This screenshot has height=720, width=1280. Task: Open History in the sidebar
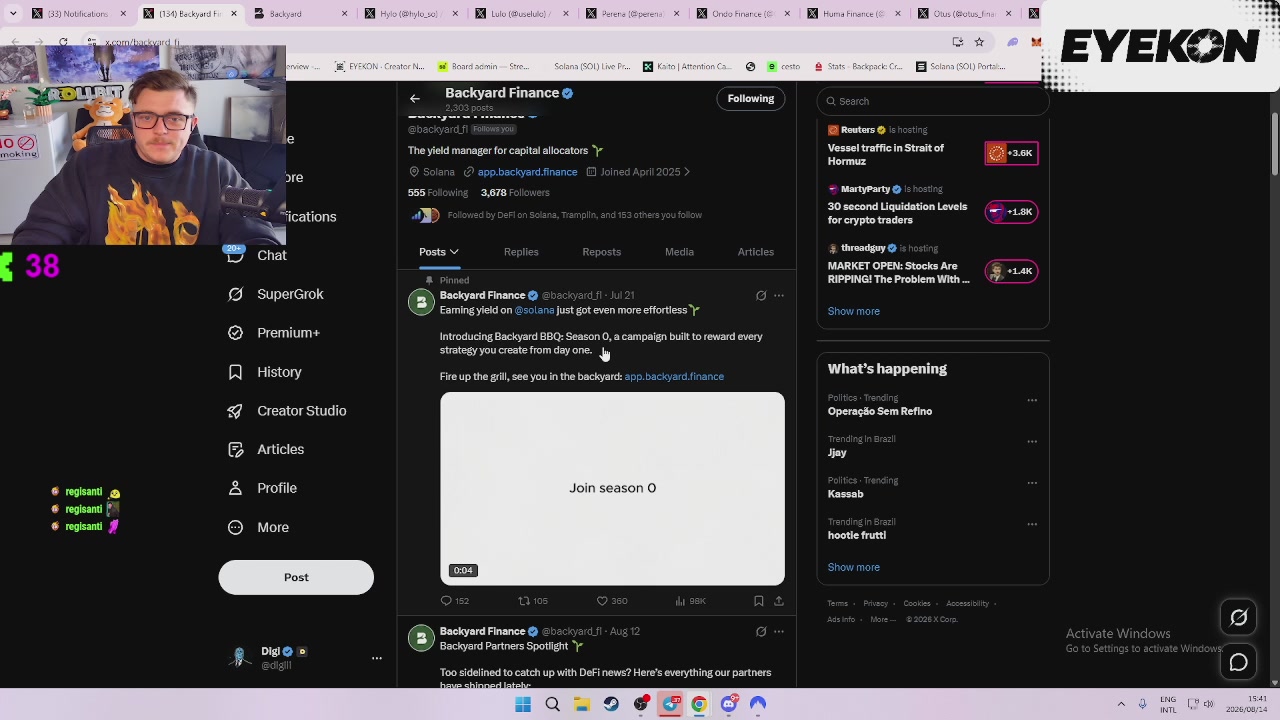click(x=265, y=372)
